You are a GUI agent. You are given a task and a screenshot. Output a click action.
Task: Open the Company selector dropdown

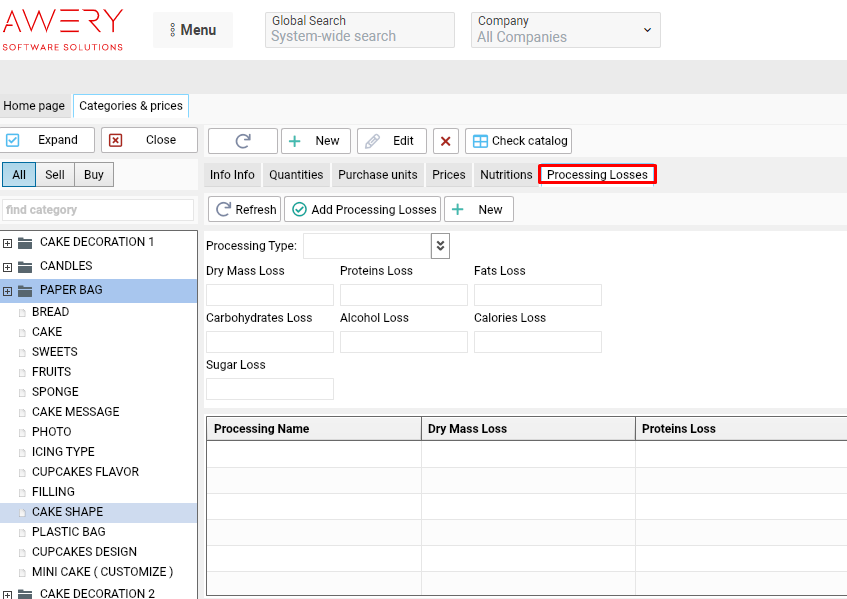click(x=565, y=30)
